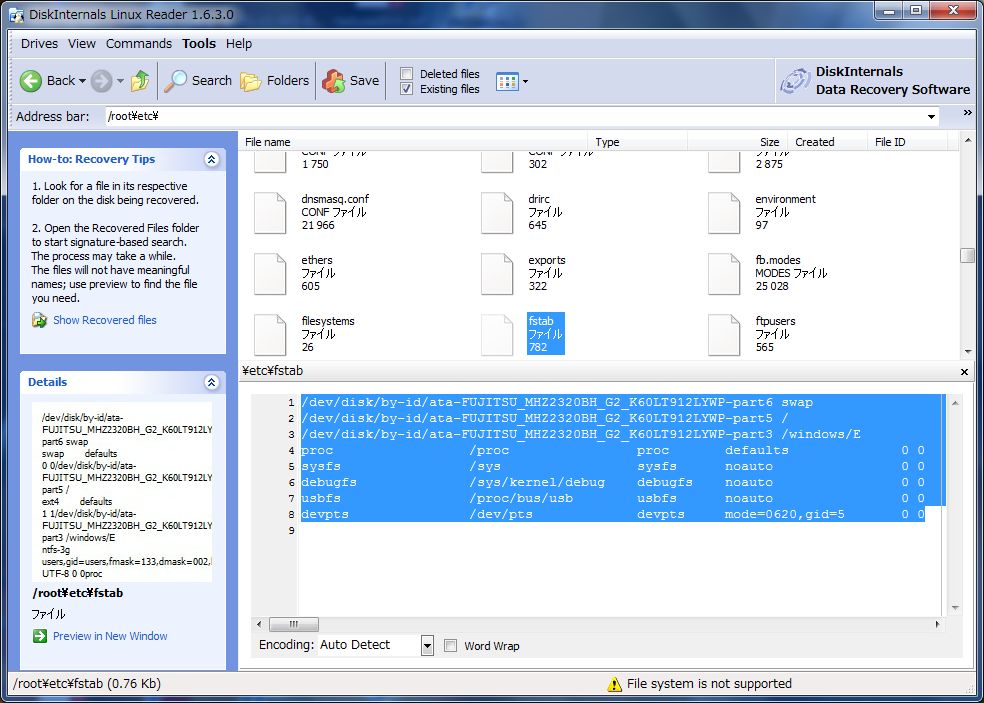Sort by the Size column header
The height and width of the screenshot is (703, 984).
coord(737,142)
